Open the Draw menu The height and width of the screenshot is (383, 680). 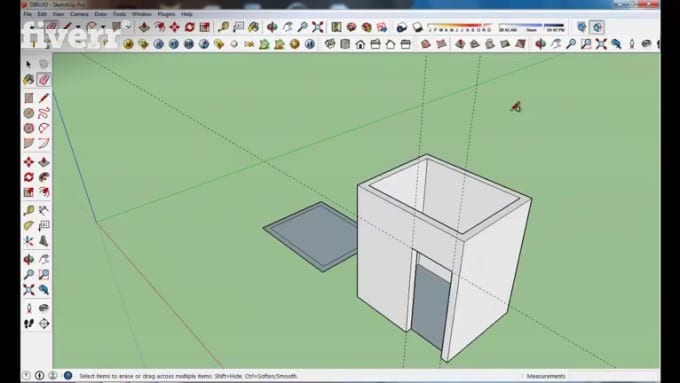101,14
